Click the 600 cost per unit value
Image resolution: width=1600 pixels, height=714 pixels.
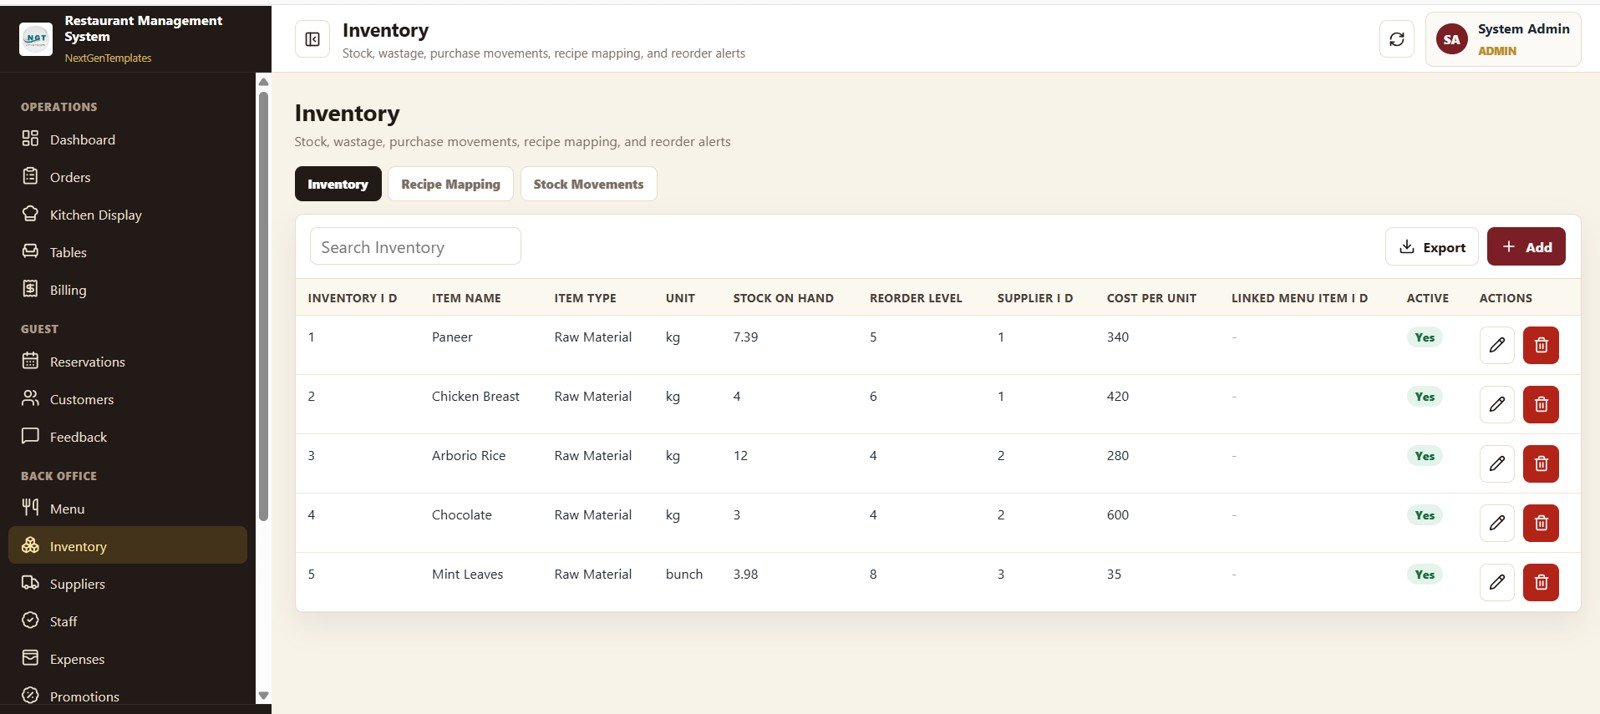coord(1117,515)
